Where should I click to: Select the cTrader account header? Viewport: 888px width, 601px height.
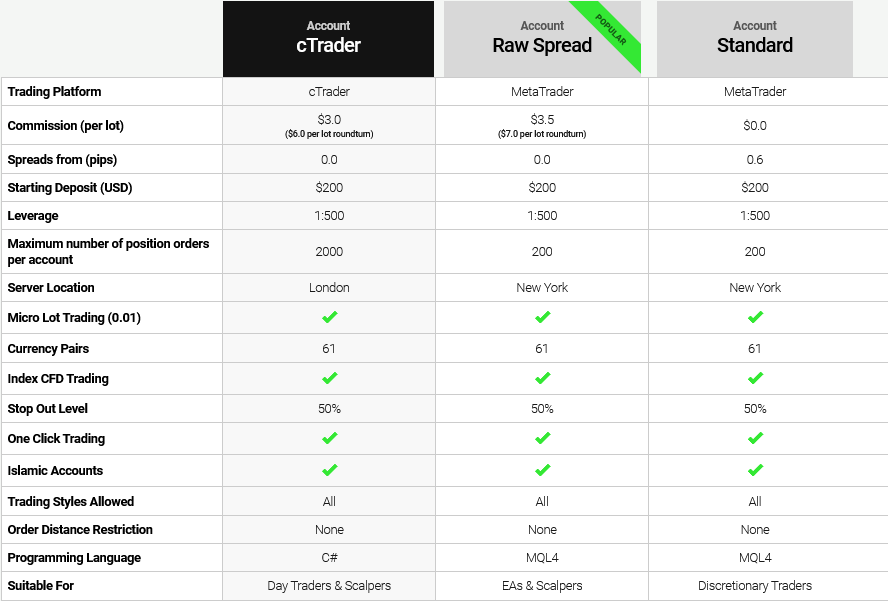tap(328, 39)
